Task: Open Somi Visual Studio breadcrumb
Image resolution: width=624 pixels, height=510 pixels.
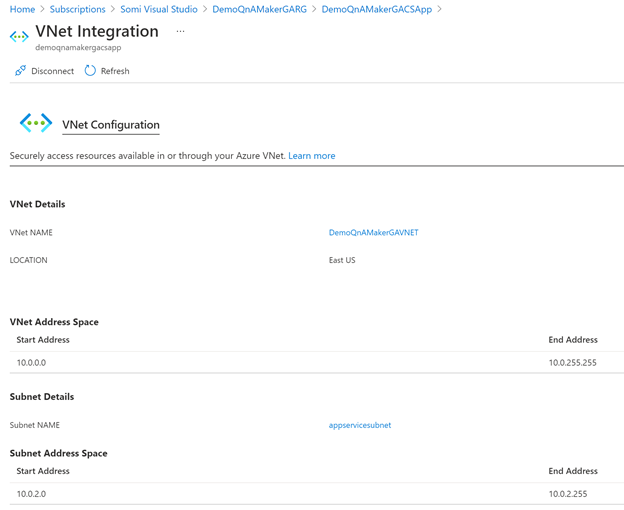Action: click(159, 9)
